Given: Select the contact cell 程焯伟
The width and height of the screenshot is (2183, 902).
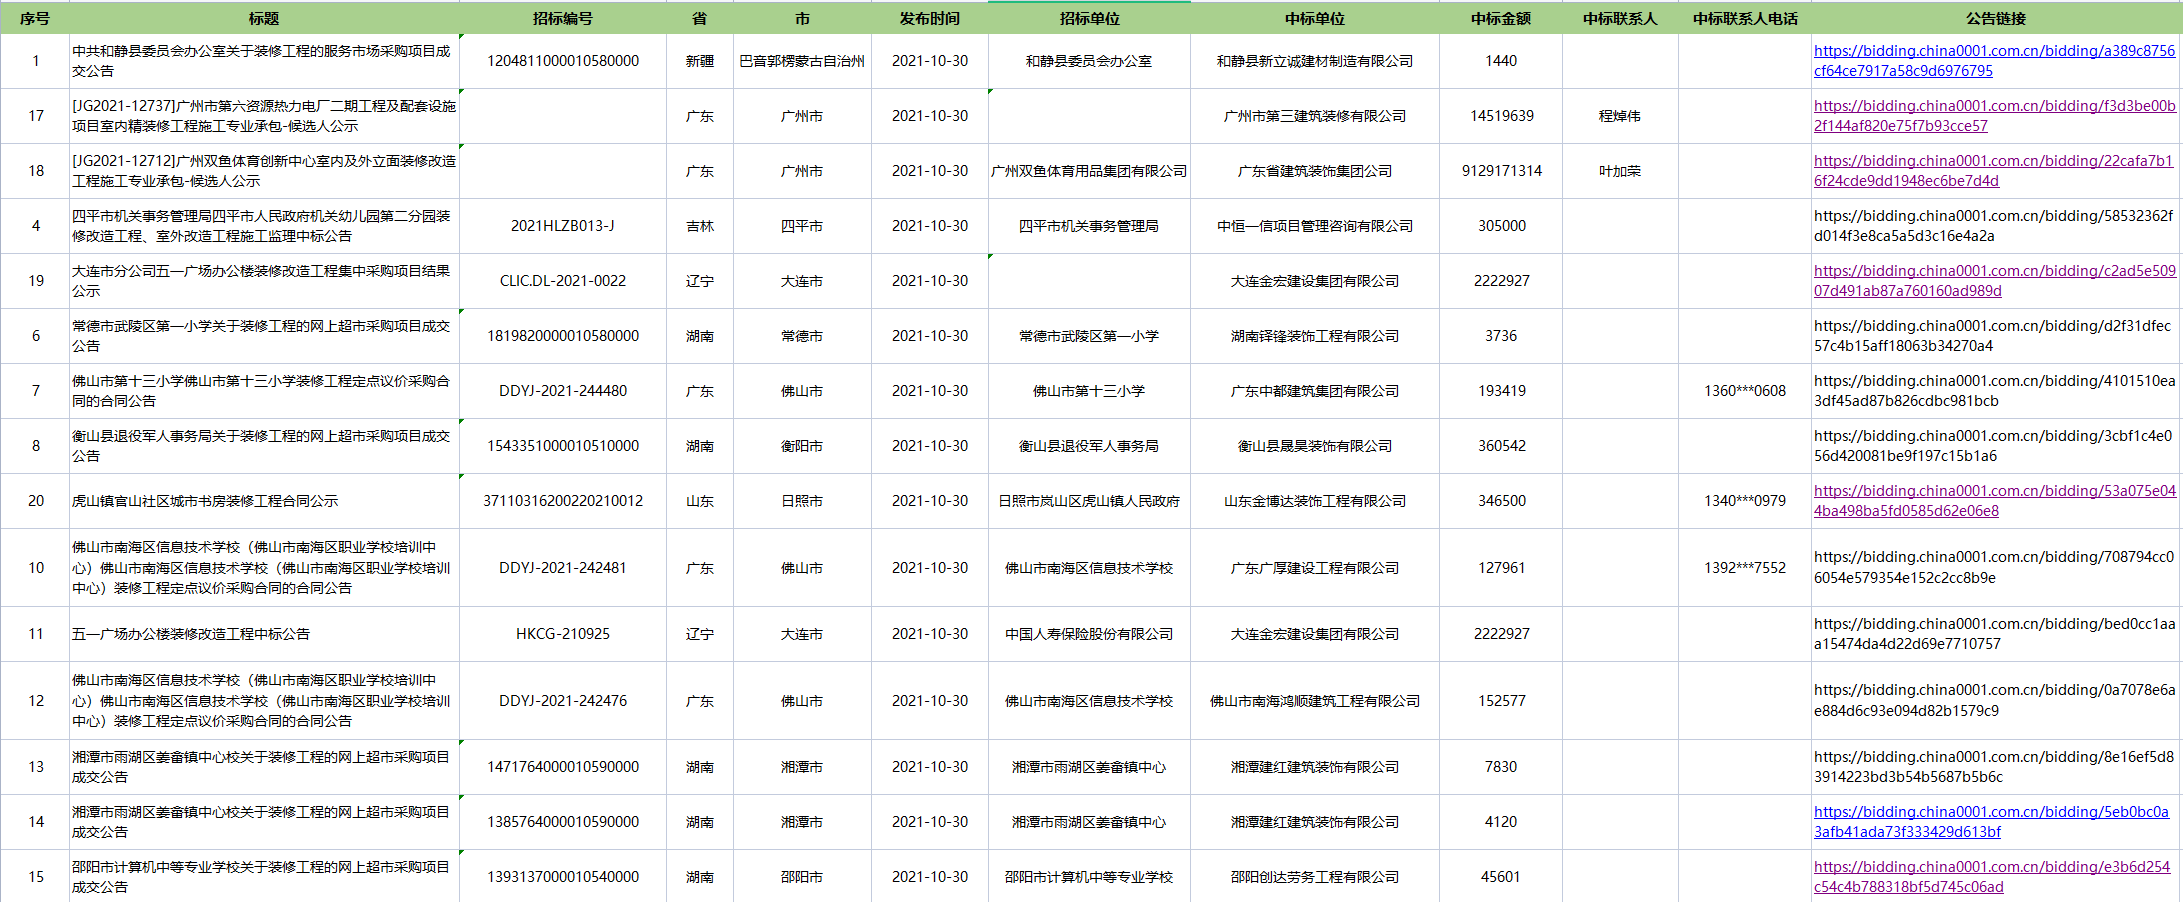Looking at the screenshot, I should pyautogui.click(x=1619, y=116).
